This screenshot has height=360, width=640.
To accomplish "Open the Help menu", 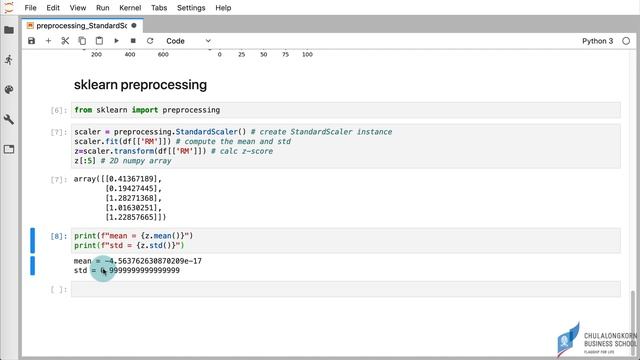I will point(223,8).
